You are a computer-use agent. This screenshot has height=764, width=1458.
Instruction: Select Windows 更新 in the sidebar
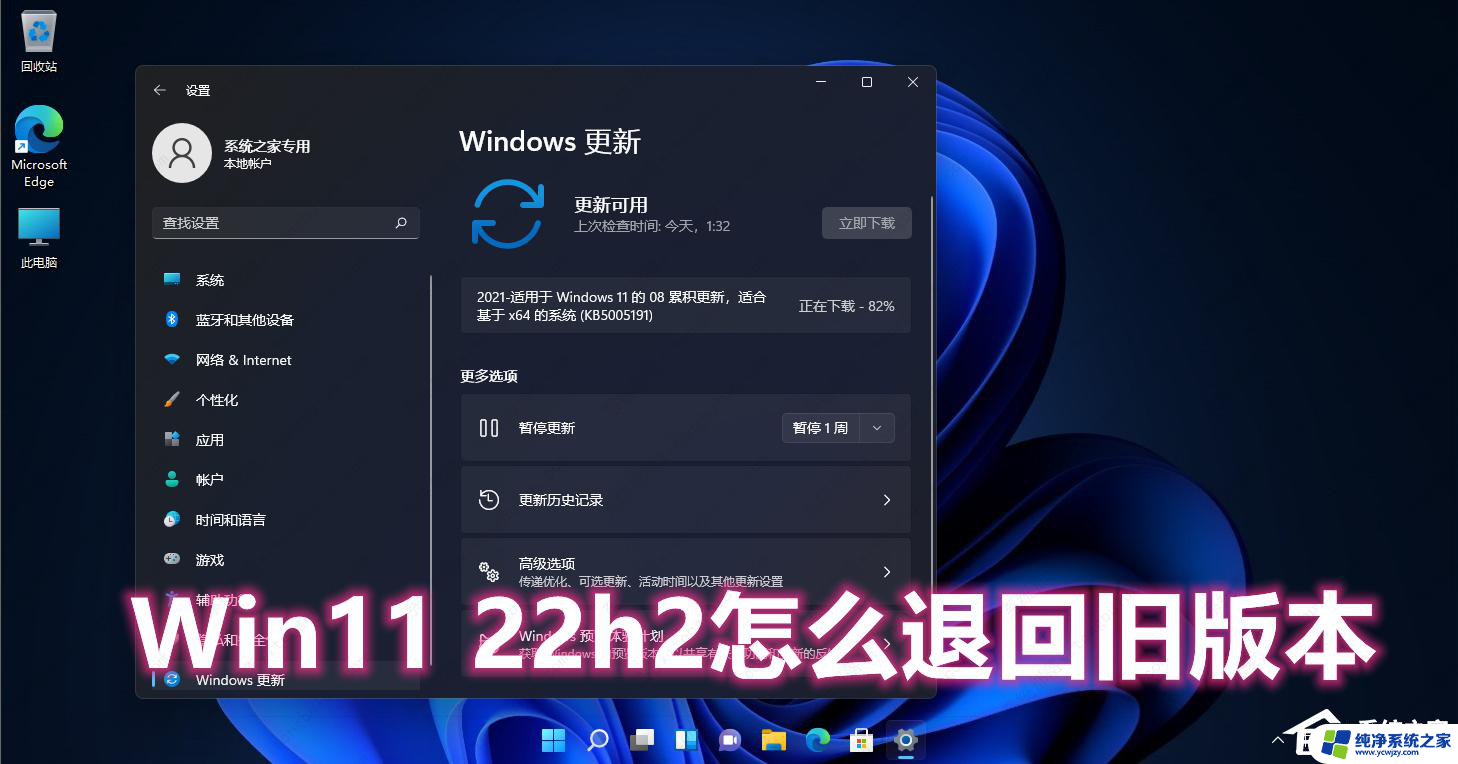[286, 680]
